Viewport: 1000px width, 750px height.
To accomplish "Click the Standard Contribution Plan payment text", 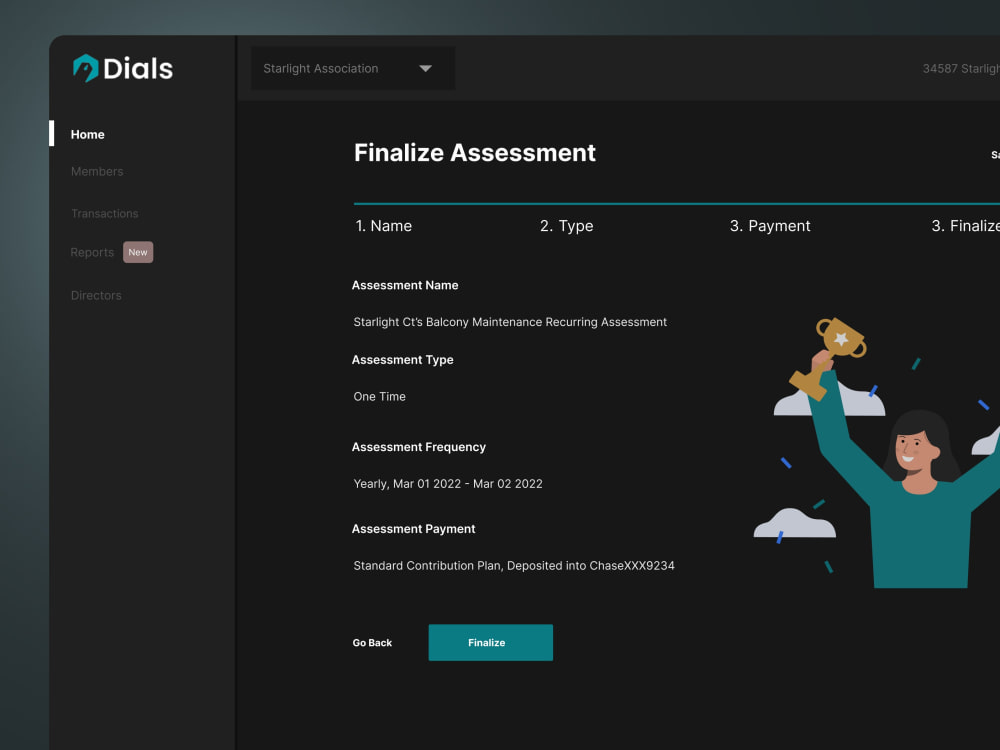I will (x=514, y=566).
